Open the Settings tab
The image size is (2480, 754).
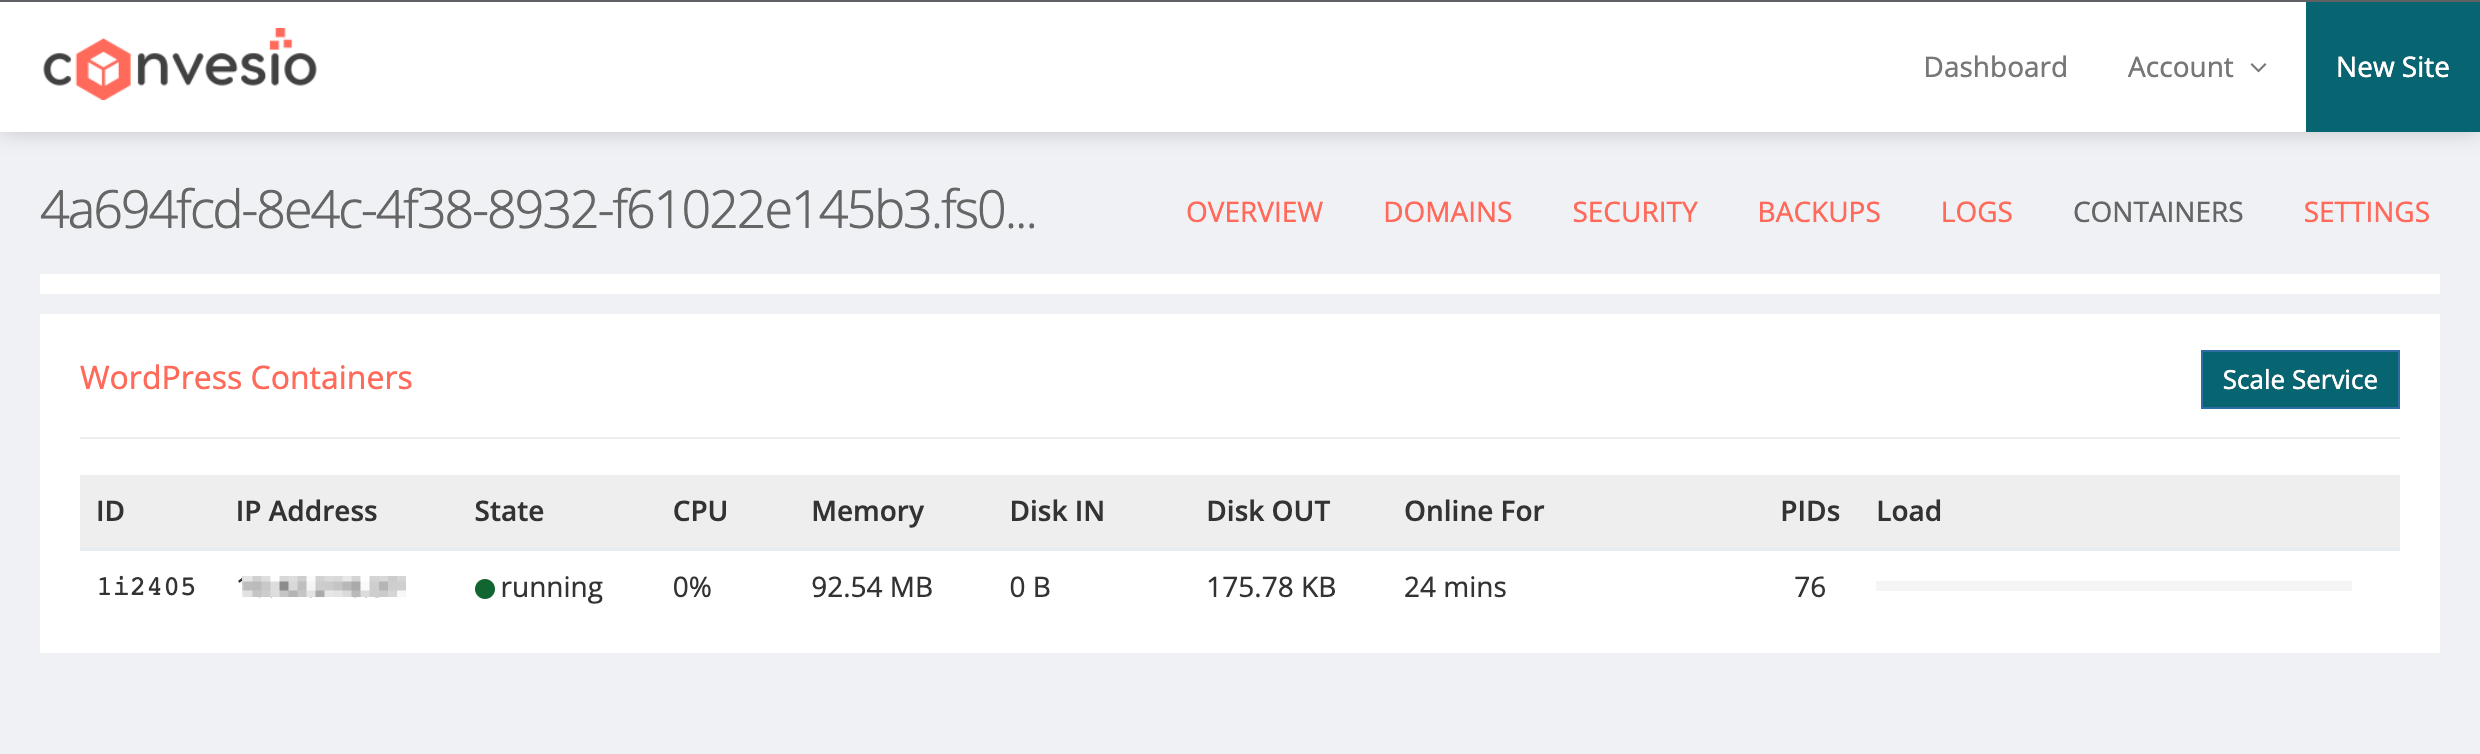(2366, 212)
